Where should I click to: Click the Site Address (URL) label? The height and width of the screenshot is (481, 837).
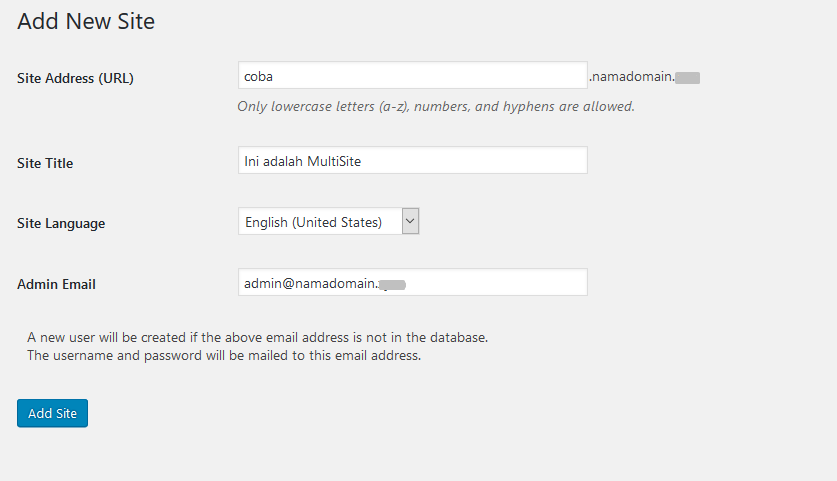point(75,78)
